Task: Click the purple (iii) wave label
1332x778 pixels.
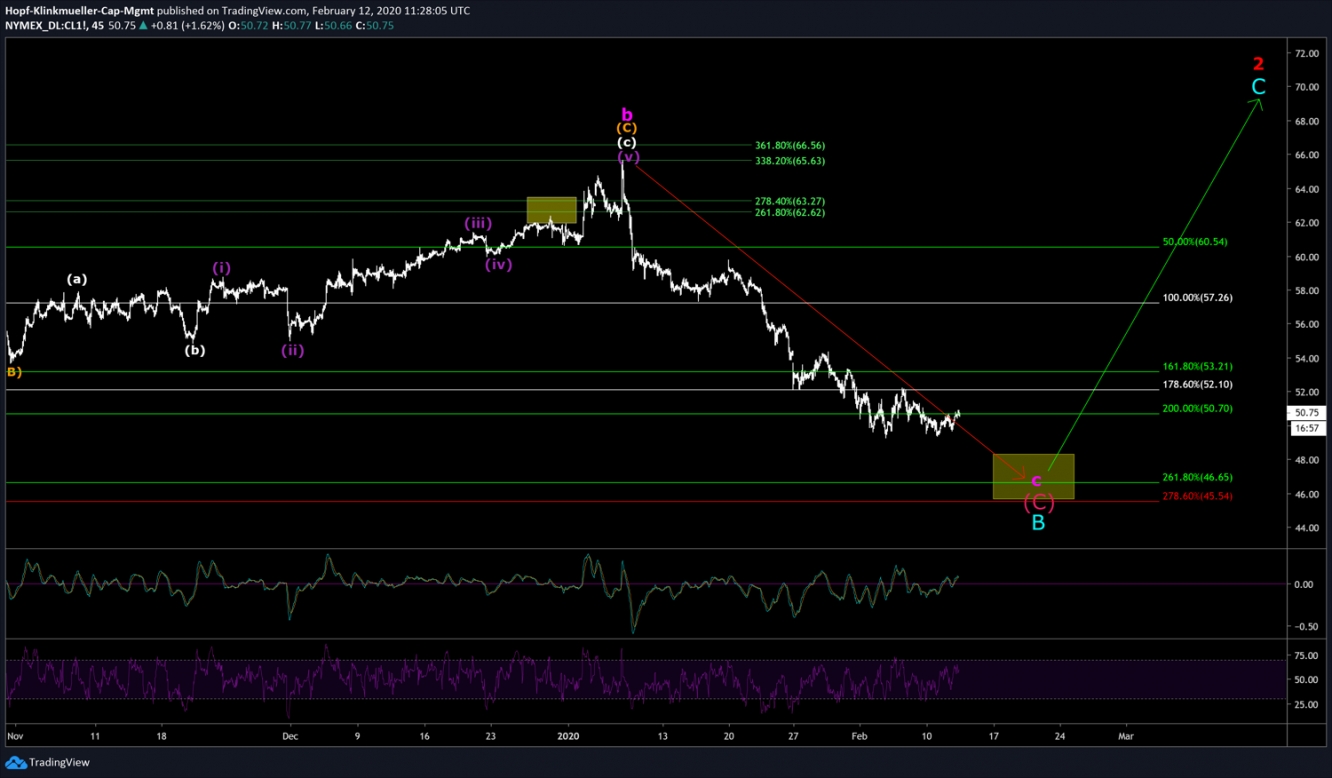Action: coord(477,223)
